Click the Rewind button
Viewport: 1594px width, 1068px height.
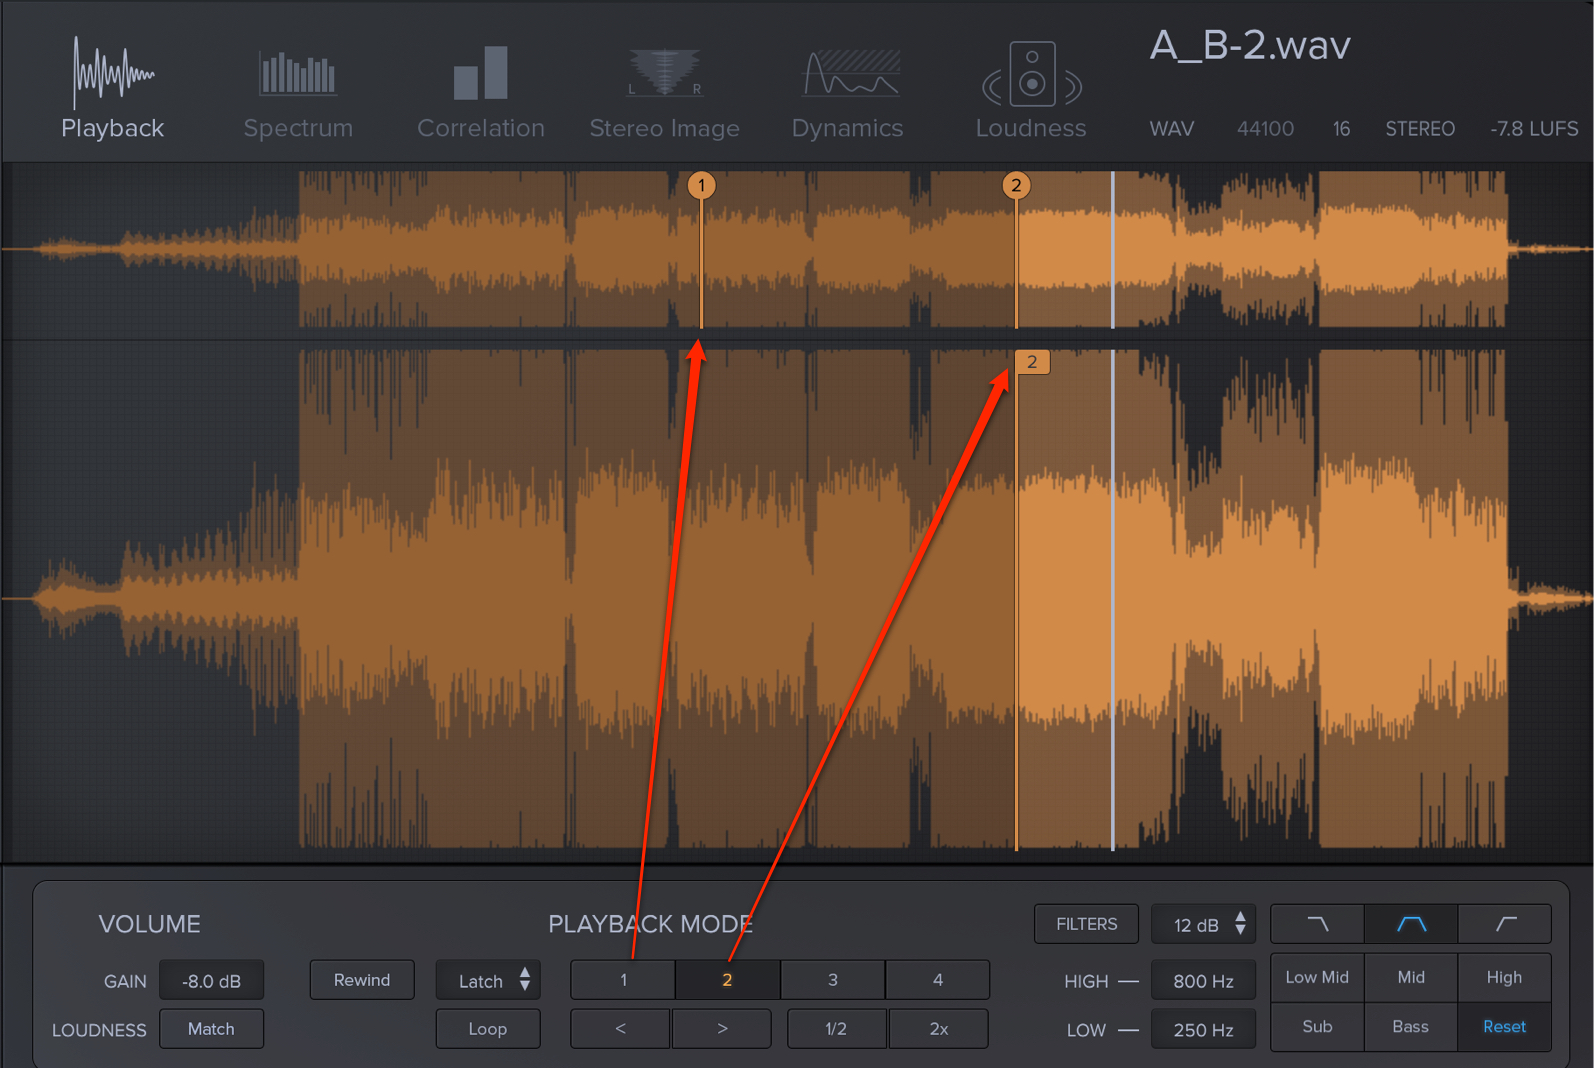pyautogui.click(x=362, y=980)
